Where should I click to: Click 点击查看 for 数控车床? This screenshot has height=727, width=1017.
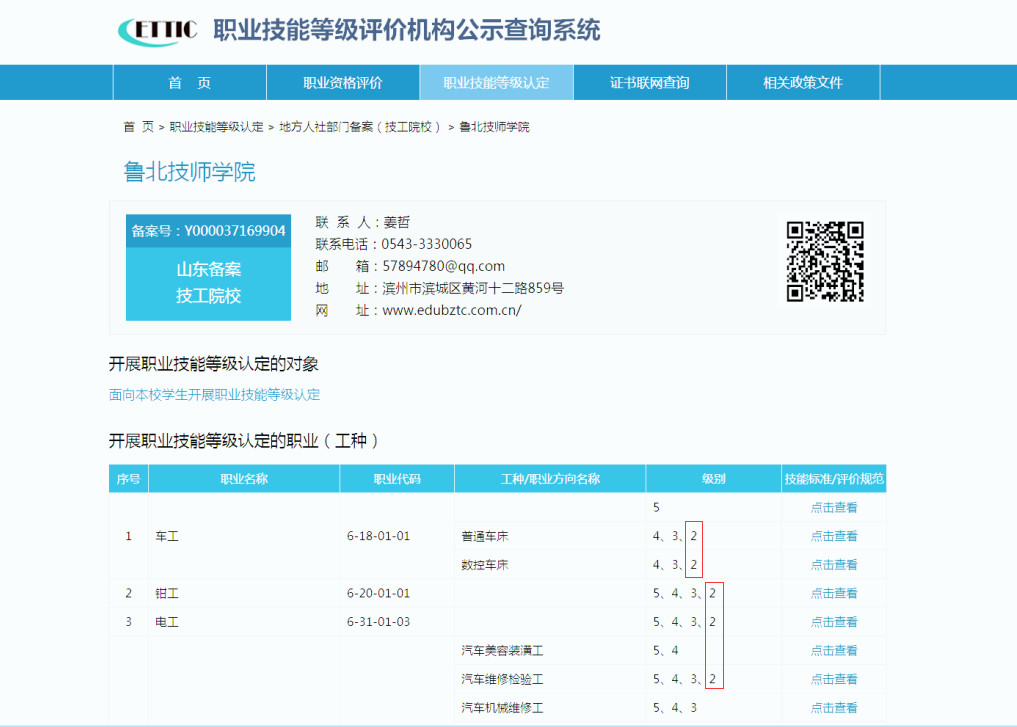[x=834, y=564]
